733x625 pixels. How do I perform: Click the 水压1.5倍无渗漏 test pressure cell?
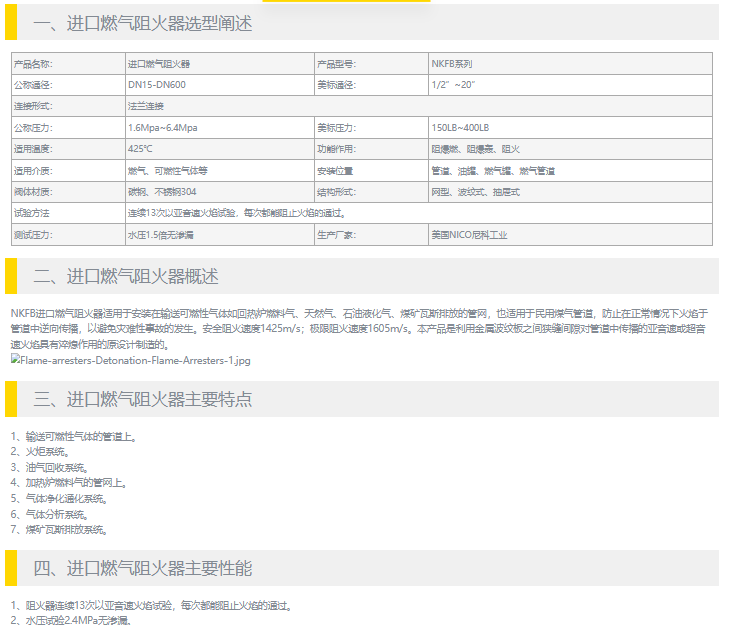point(161,235)
